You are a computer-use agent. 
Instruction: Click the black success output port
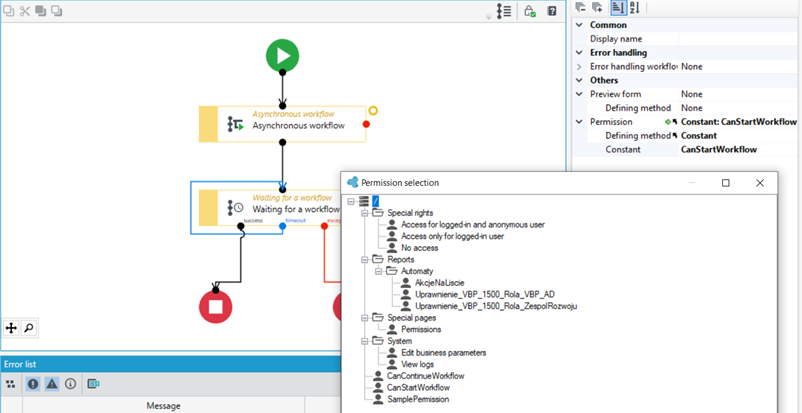(240, 226)
